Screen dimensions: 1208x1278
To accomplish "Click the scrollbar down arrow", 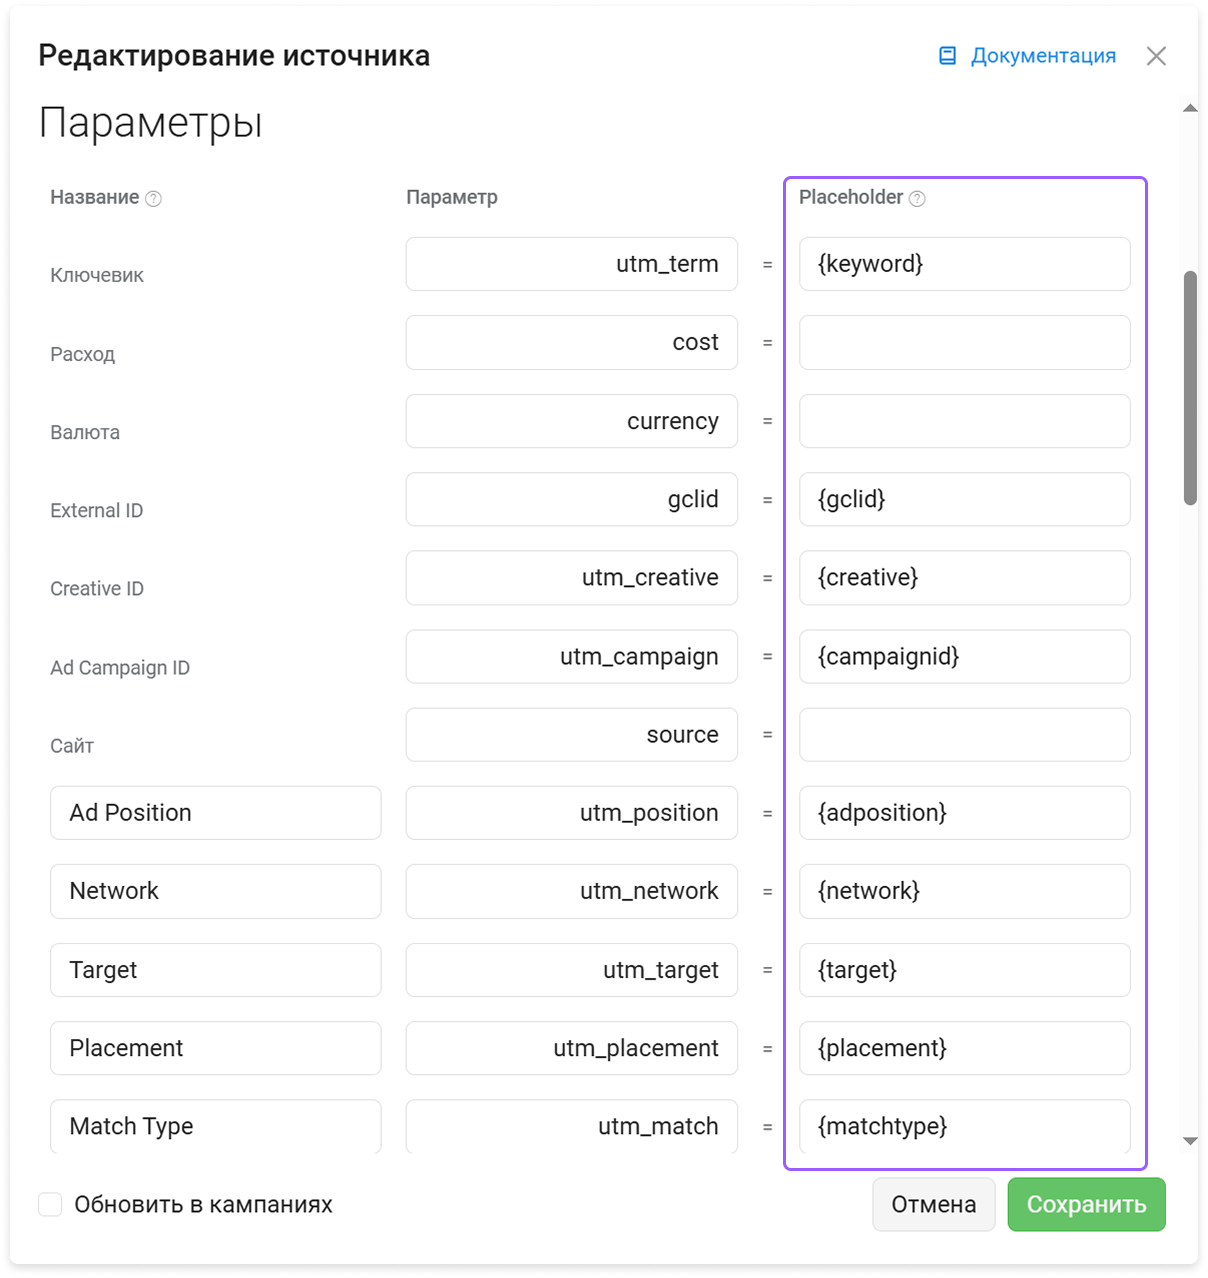I will pyautogui.click(x=1190, y=1141).
